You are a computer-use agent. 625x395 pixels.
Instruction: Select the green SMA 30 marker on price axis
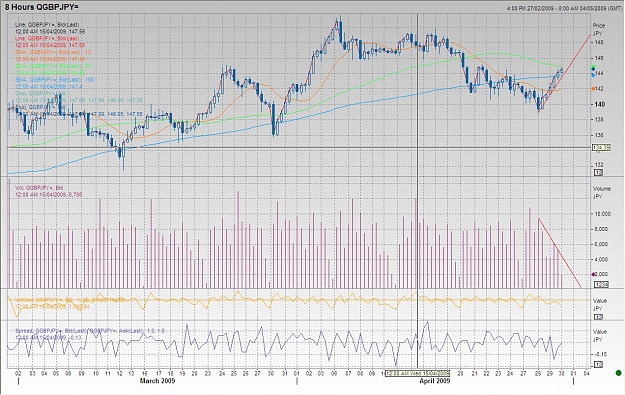(593, 67)
